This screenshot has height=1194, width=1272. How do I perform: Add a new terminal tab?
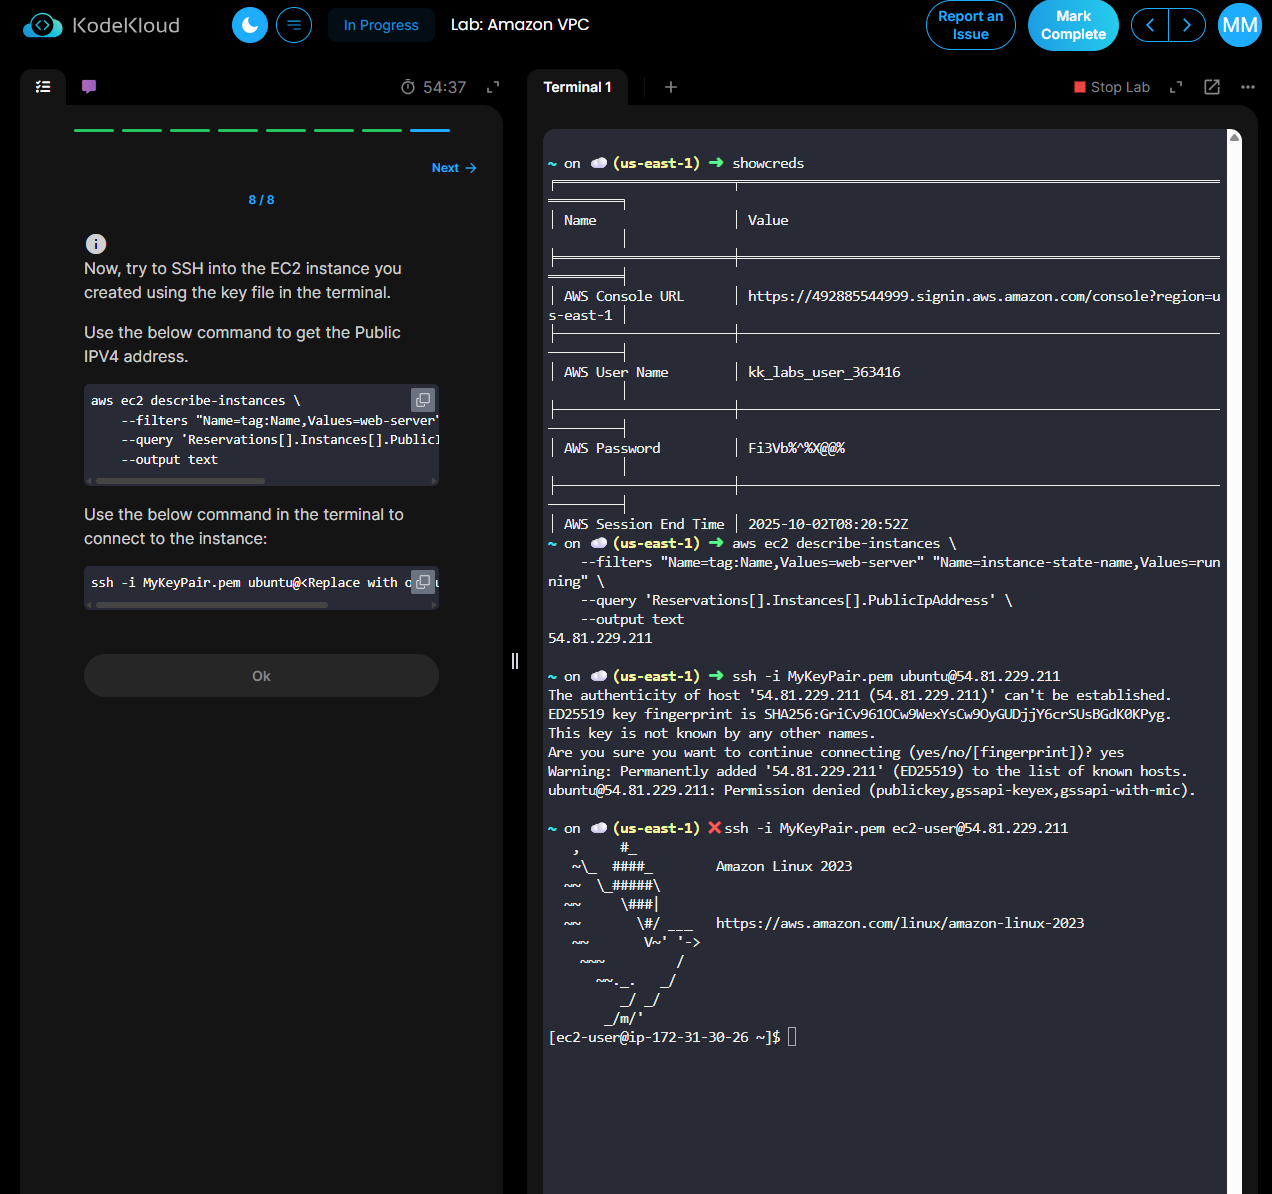pyautogui.click(x=671, y=87)
